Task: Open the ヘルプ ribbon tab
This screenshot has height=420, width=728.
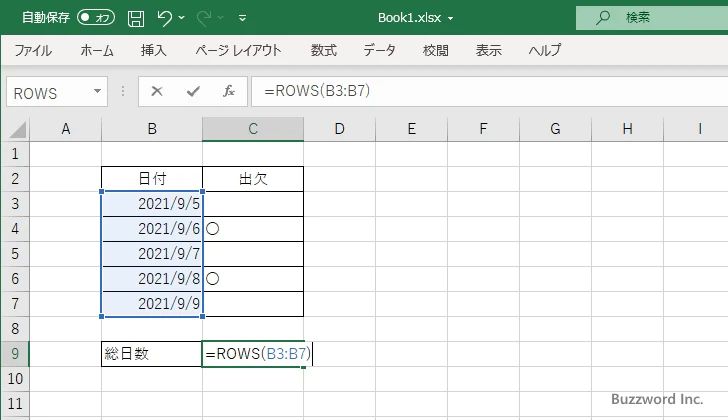Action: pyautogui.click(x=545, y=50)
